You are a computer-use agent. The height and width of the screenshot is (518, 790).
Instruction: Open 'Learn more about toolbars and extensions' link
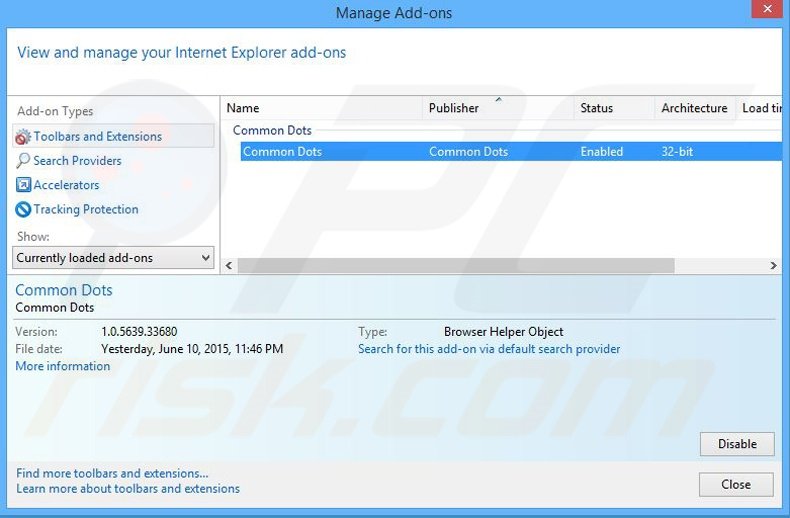click(128, 488)
